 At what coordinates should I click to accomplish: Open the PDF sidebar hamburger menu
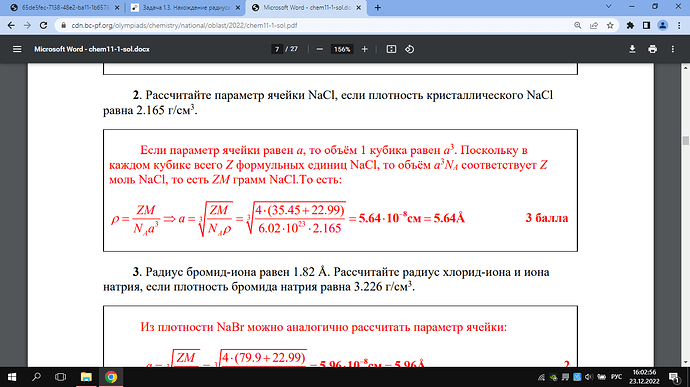pos(17,49)
